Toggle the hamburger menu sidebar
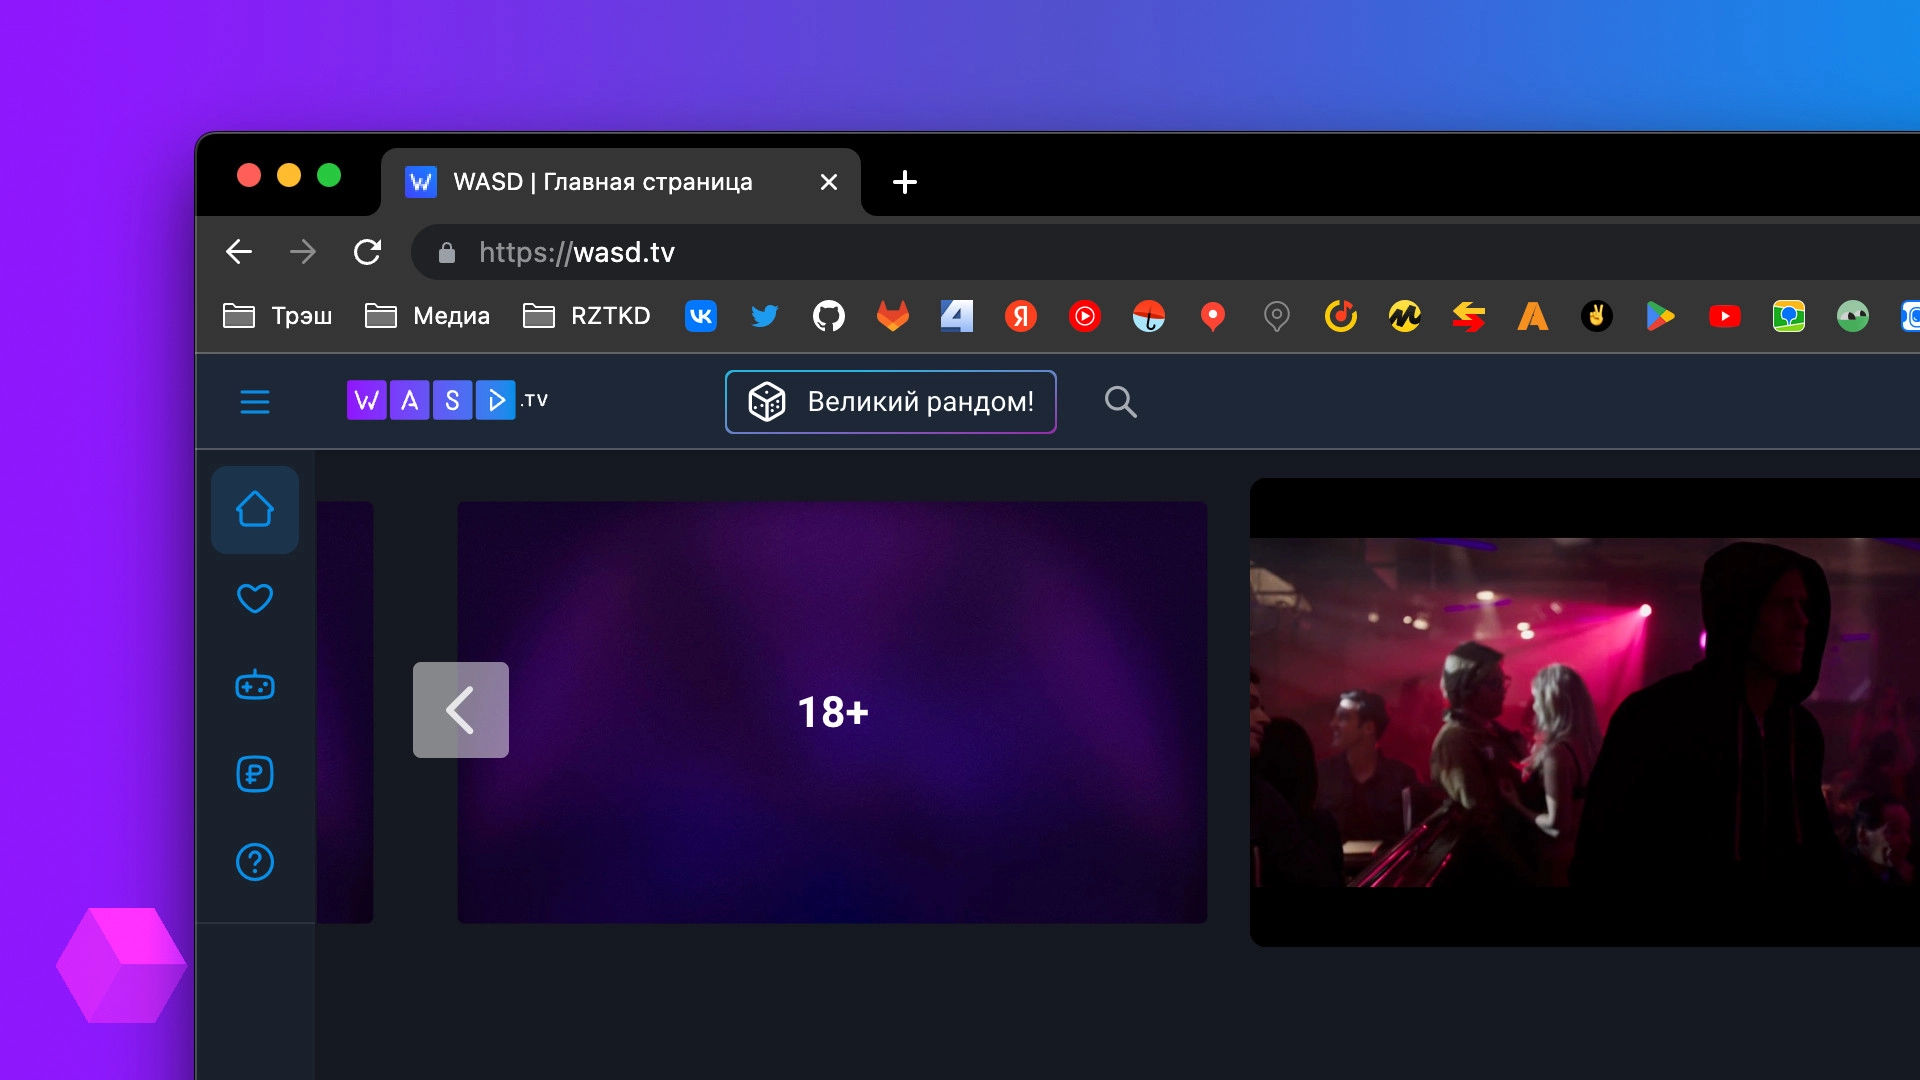1920x1080 pixels. pyautogui.click(x=255, y=402)
